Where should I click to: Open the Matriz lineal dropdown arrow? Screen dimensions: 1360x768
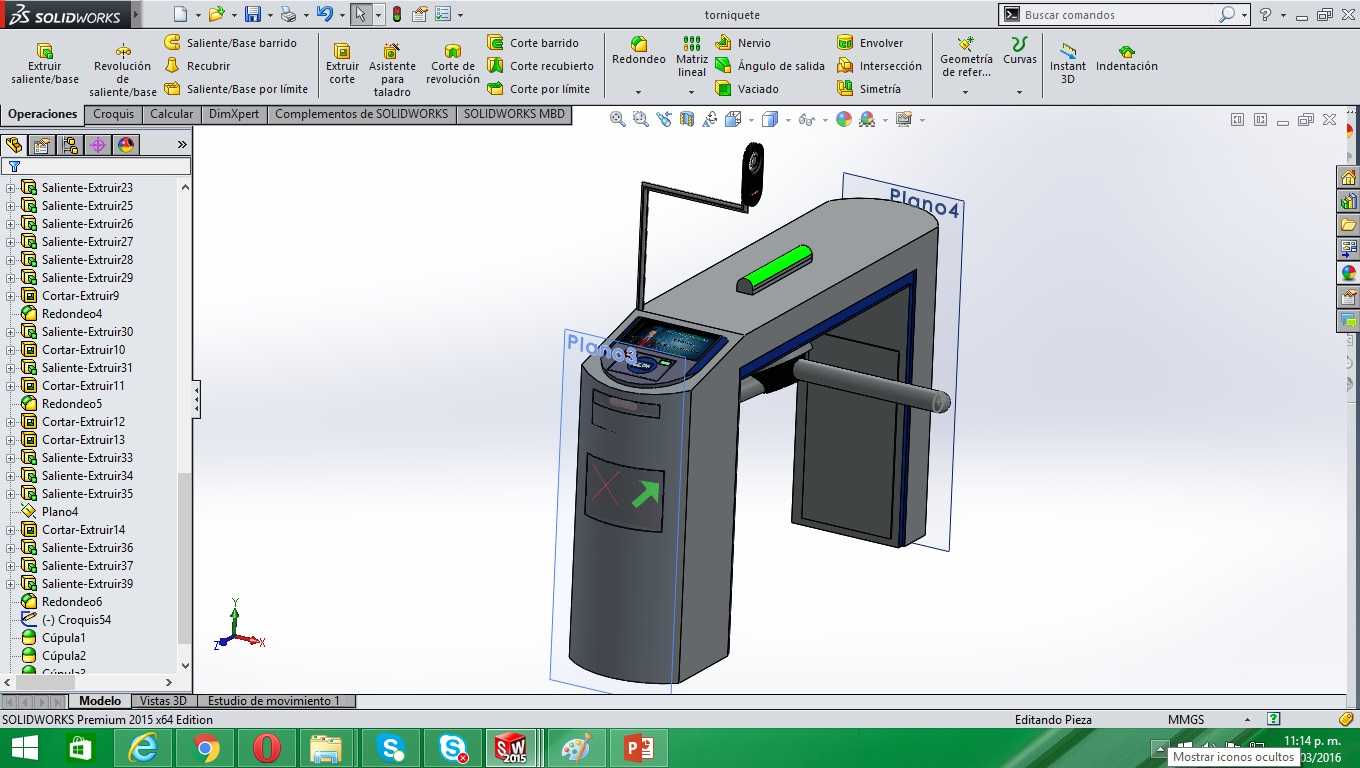[691, 93]
